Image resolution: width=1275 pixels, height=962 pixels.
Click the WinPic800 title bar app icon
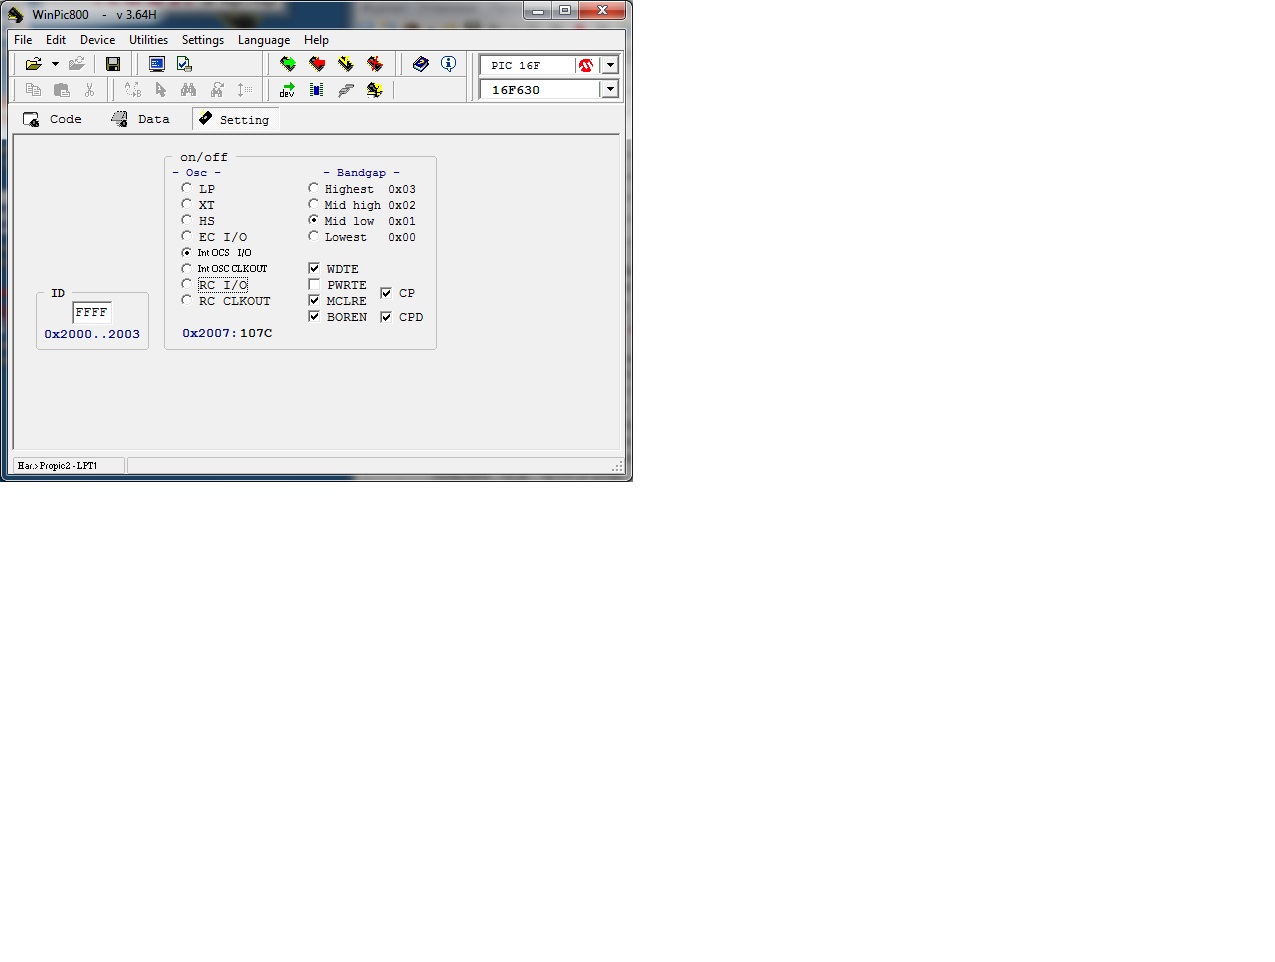point(15,14)
